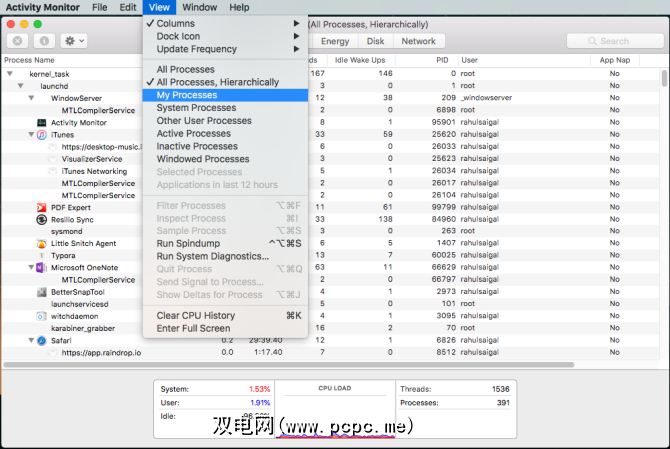Click the horizontal scrollbar of process list

[x=289, y=365]
